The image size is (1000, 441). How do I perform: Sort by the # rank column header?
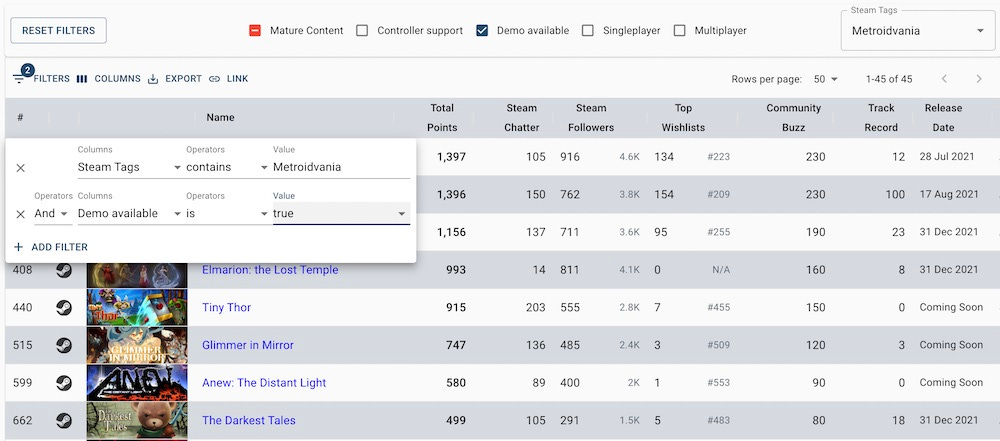point(20,117)
